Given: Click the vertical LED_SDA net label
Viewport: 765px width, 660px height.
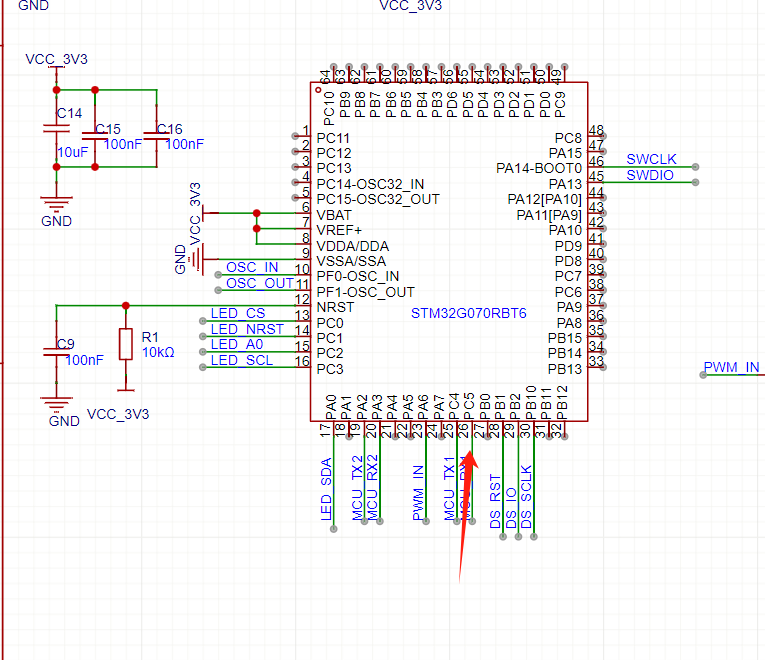Looking at the screenshot, I should point(326,489).
